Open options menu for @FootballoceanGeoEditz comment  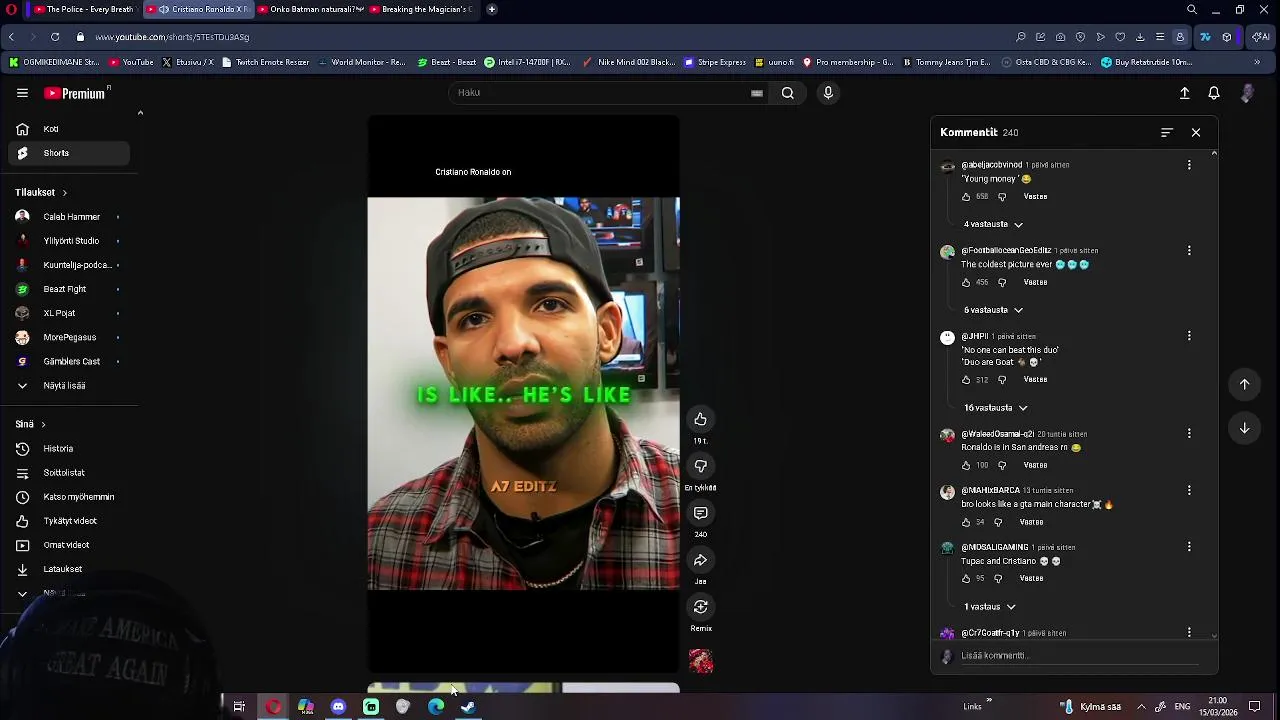point(1189,251)
